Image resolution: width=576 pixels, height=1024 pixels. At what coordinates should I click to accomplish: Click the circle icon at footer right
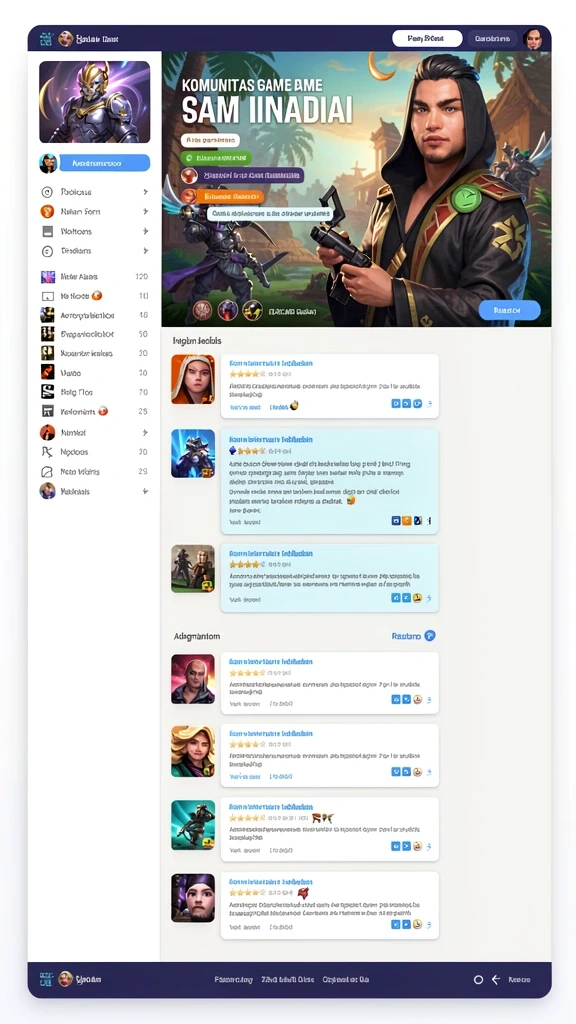coord(478,980)
